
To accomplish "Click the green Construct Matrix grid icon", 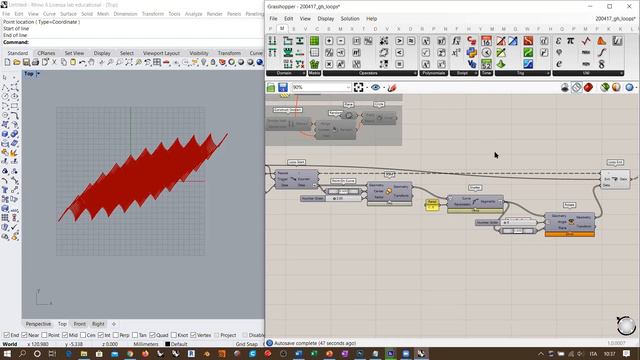I will tap(314, 41).
